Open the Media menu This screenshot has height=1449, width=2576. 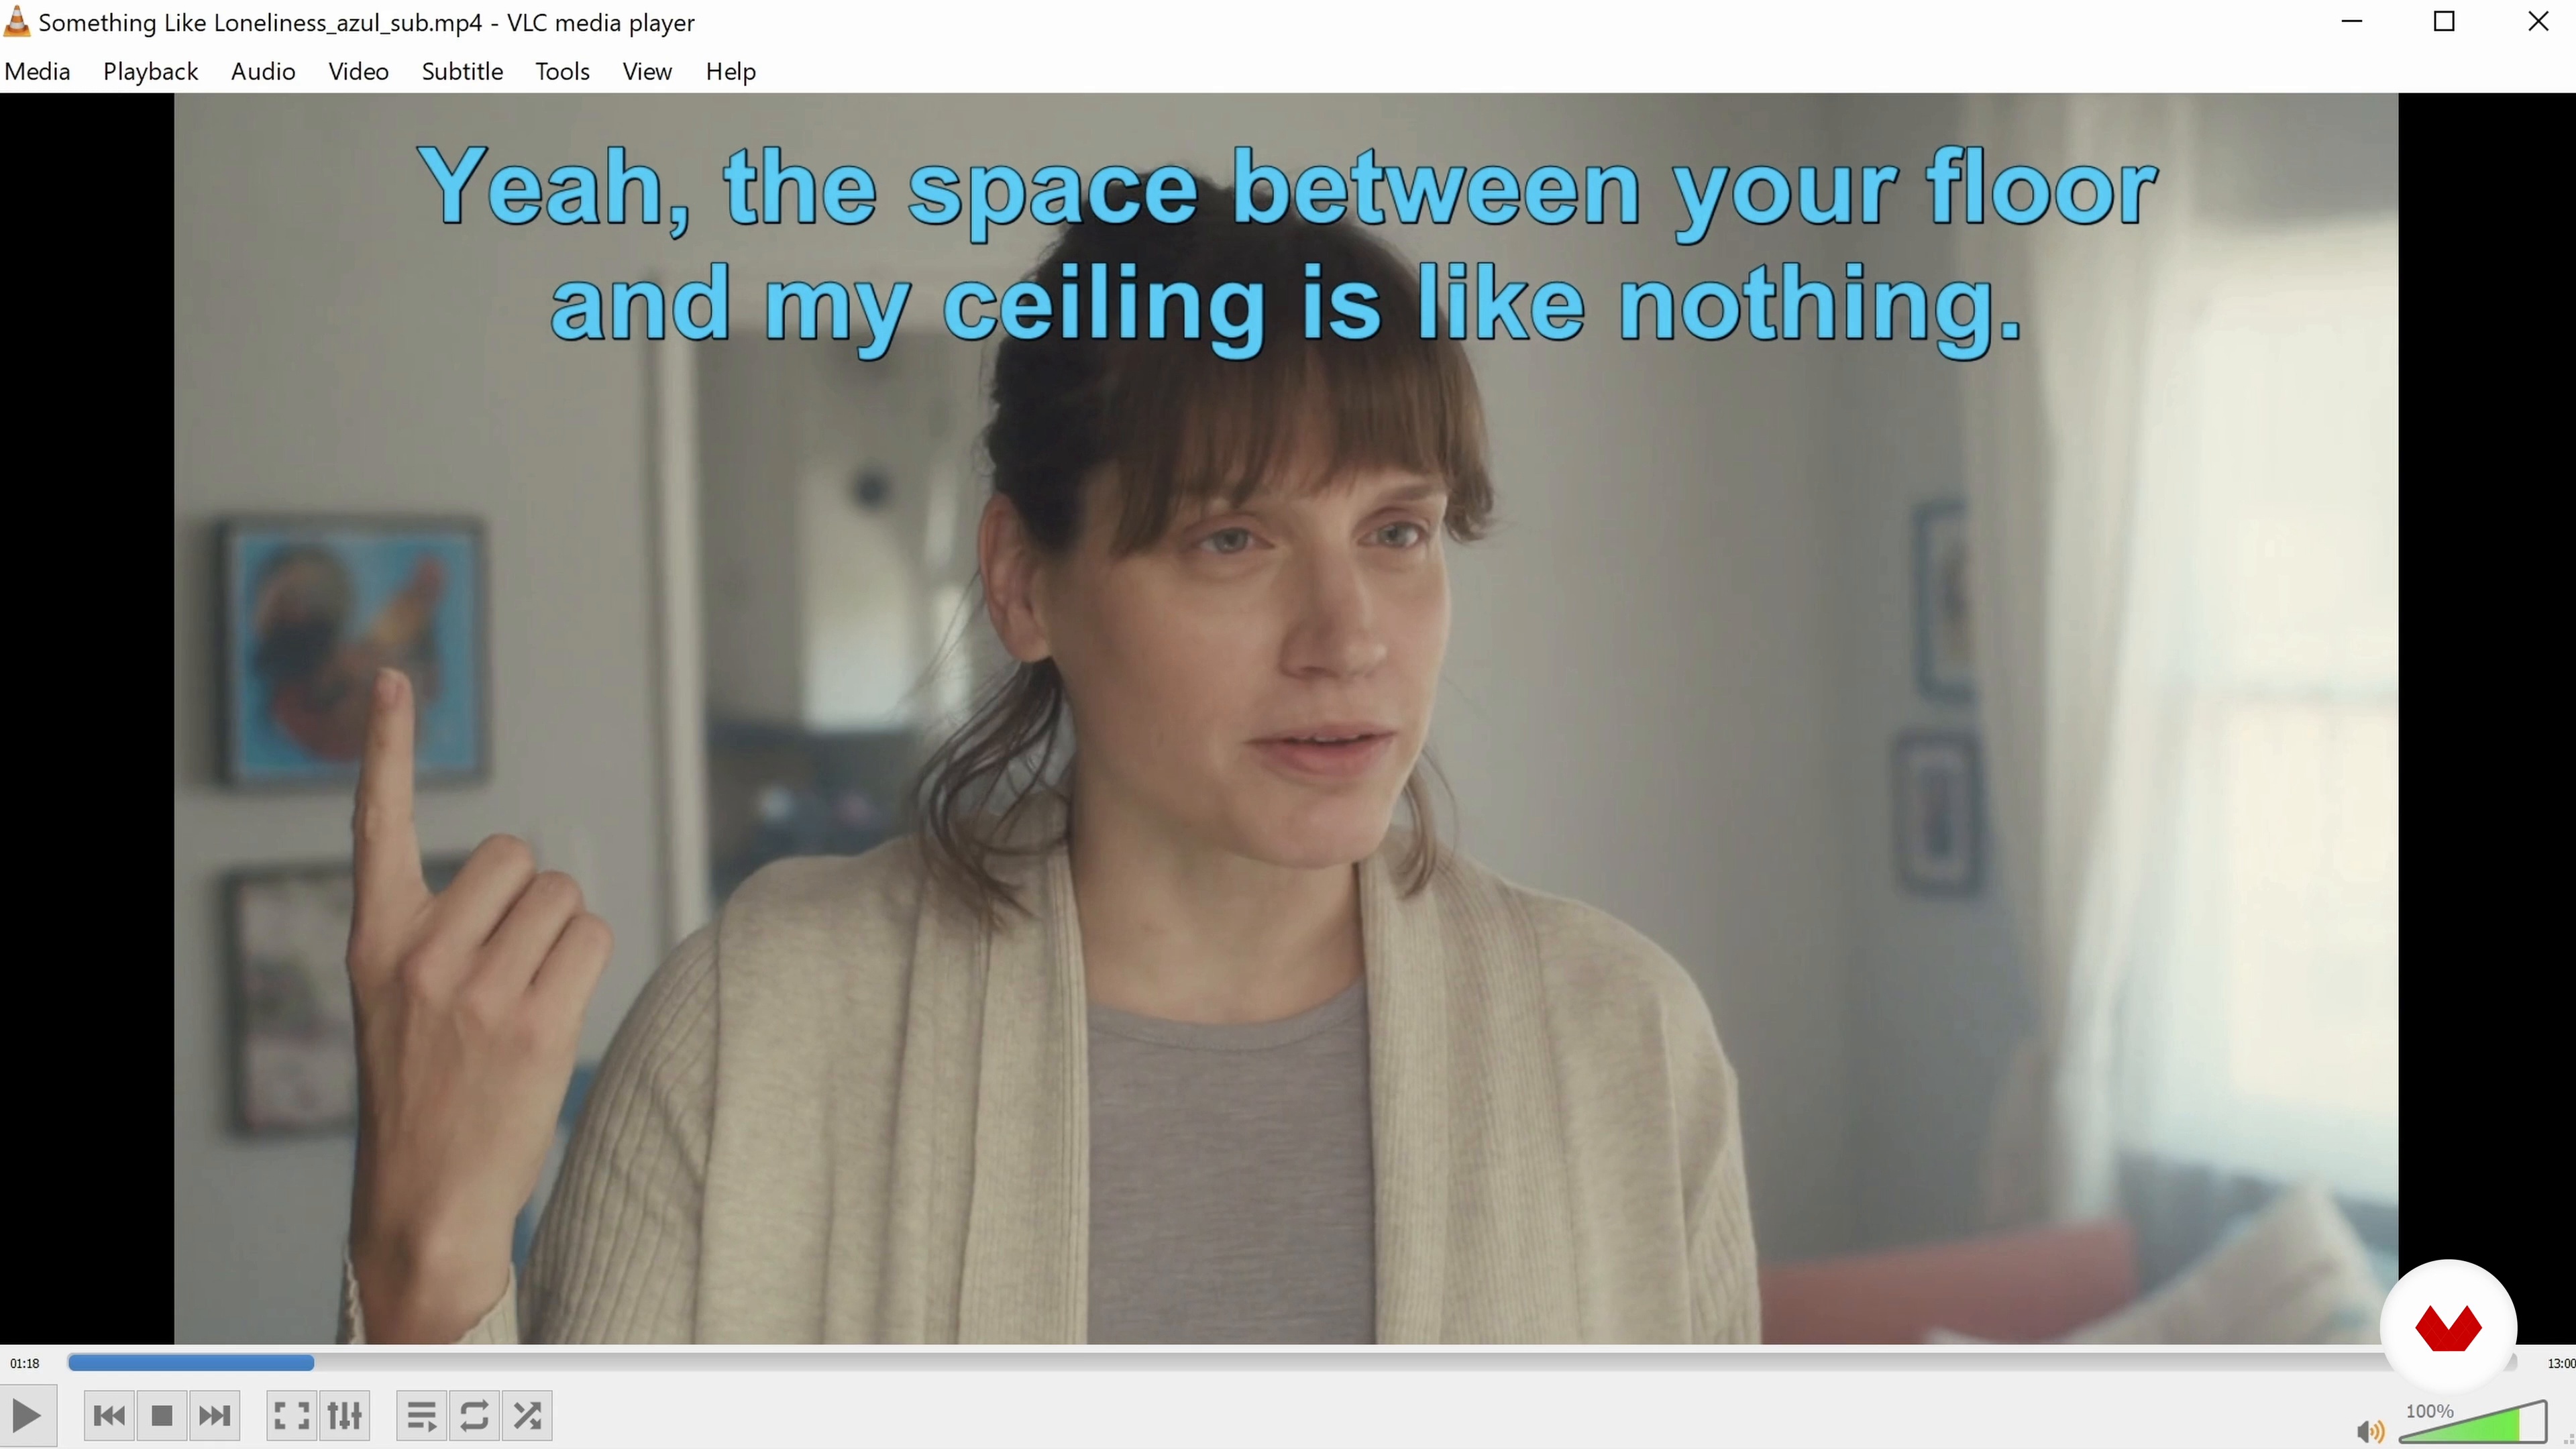[x=38, y=71]
